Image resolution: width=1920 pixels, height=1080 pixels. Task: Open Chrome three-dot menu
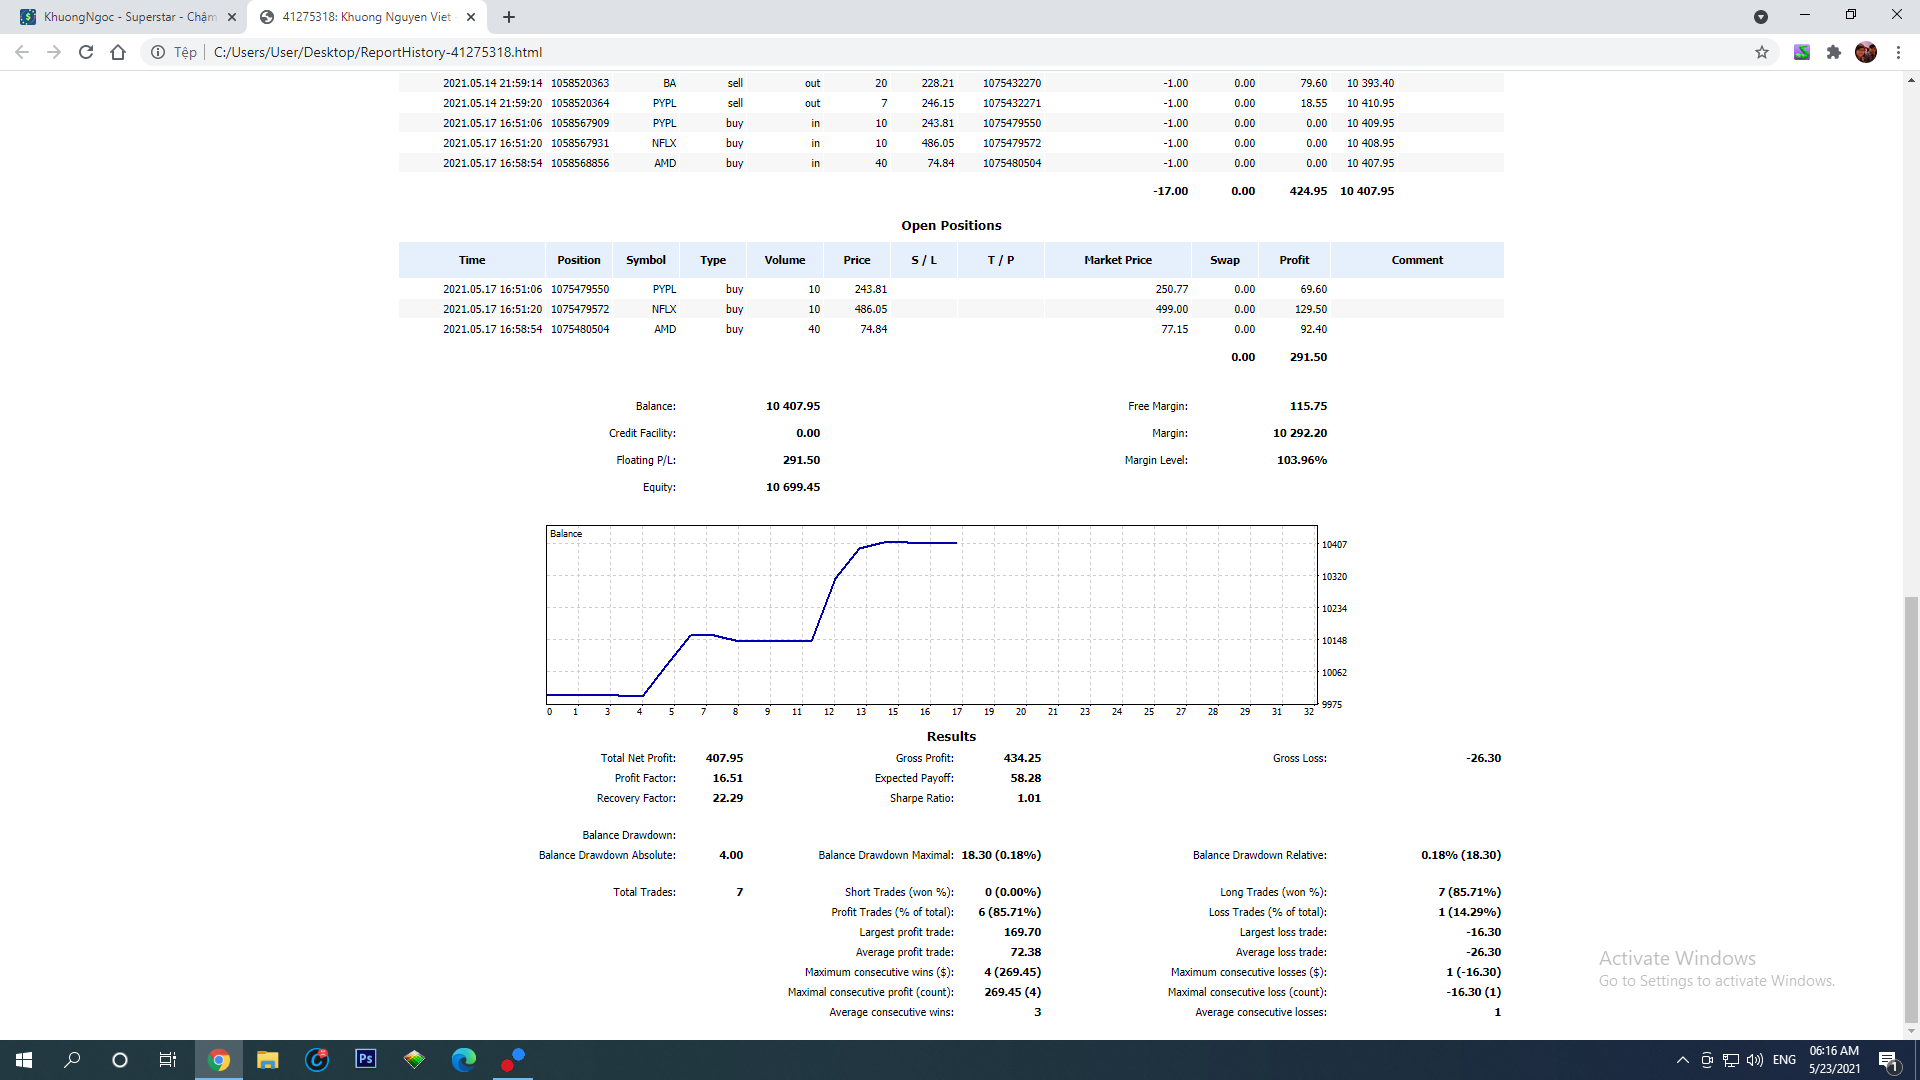click(x=1898, y=52)
